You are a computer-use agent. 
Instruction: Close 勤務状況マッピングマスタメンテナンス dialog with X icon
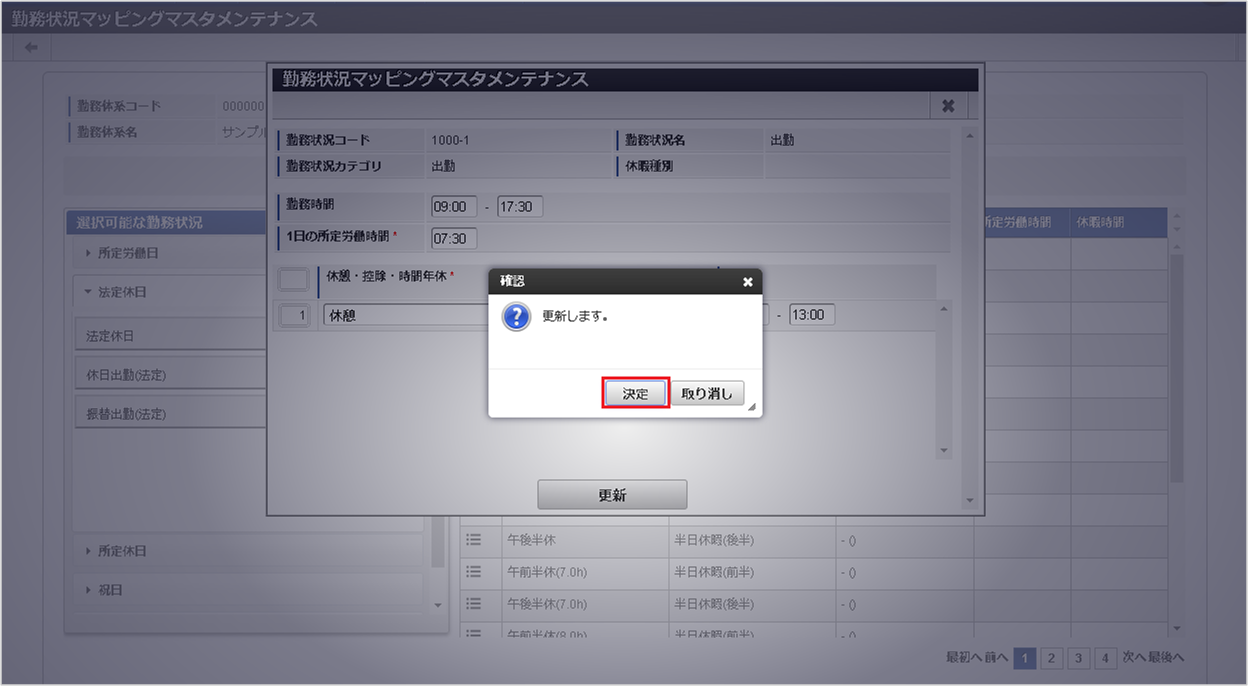[948, 105]
